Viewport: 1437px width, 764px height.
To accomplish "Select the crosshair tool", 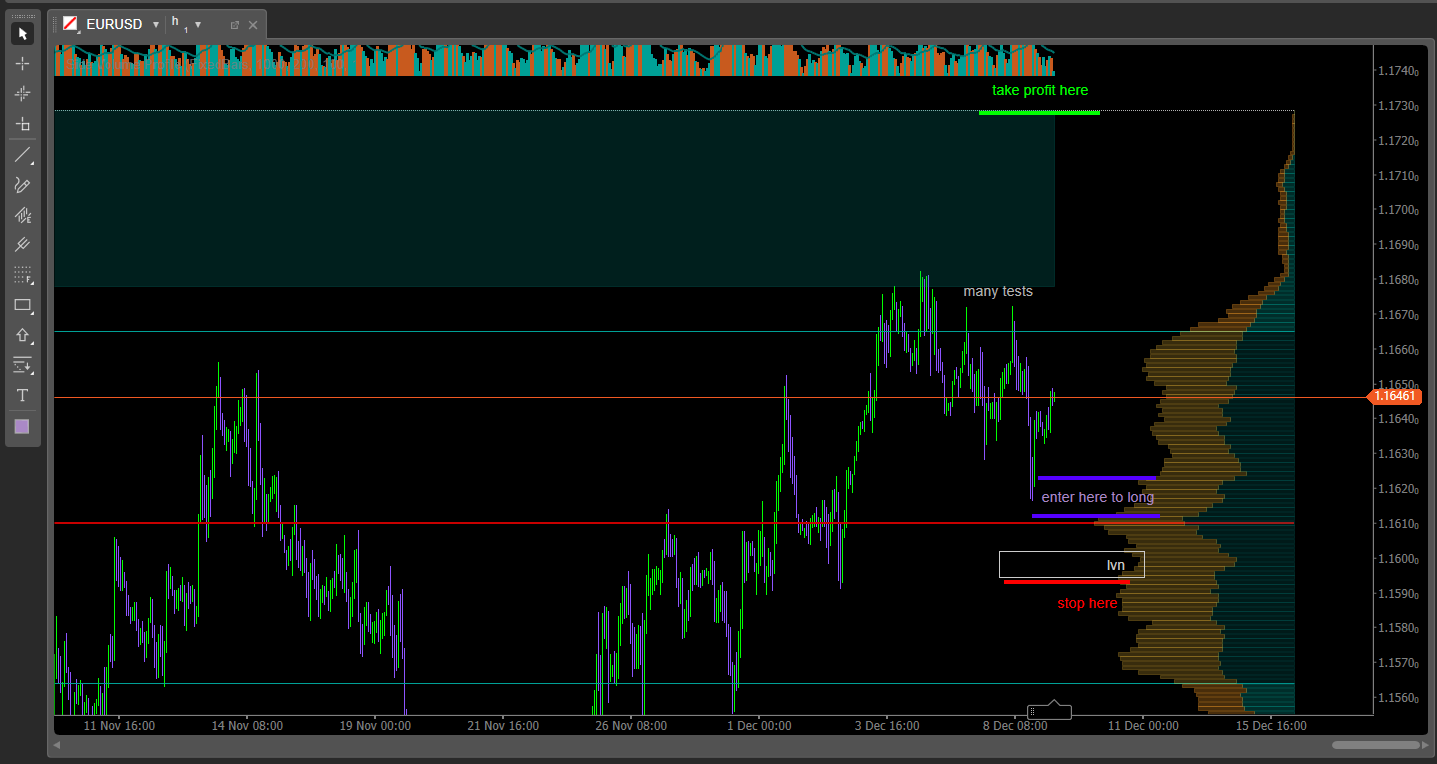I will [x=22, y=64].
